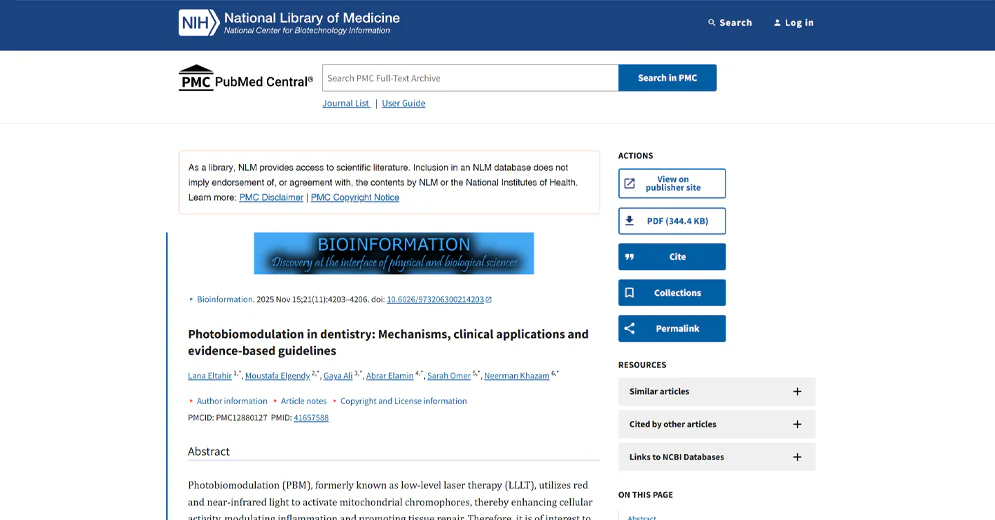Click the ON THIS PAGE heading
This screenshot has height=520, width=995.
tap(645, 495)
